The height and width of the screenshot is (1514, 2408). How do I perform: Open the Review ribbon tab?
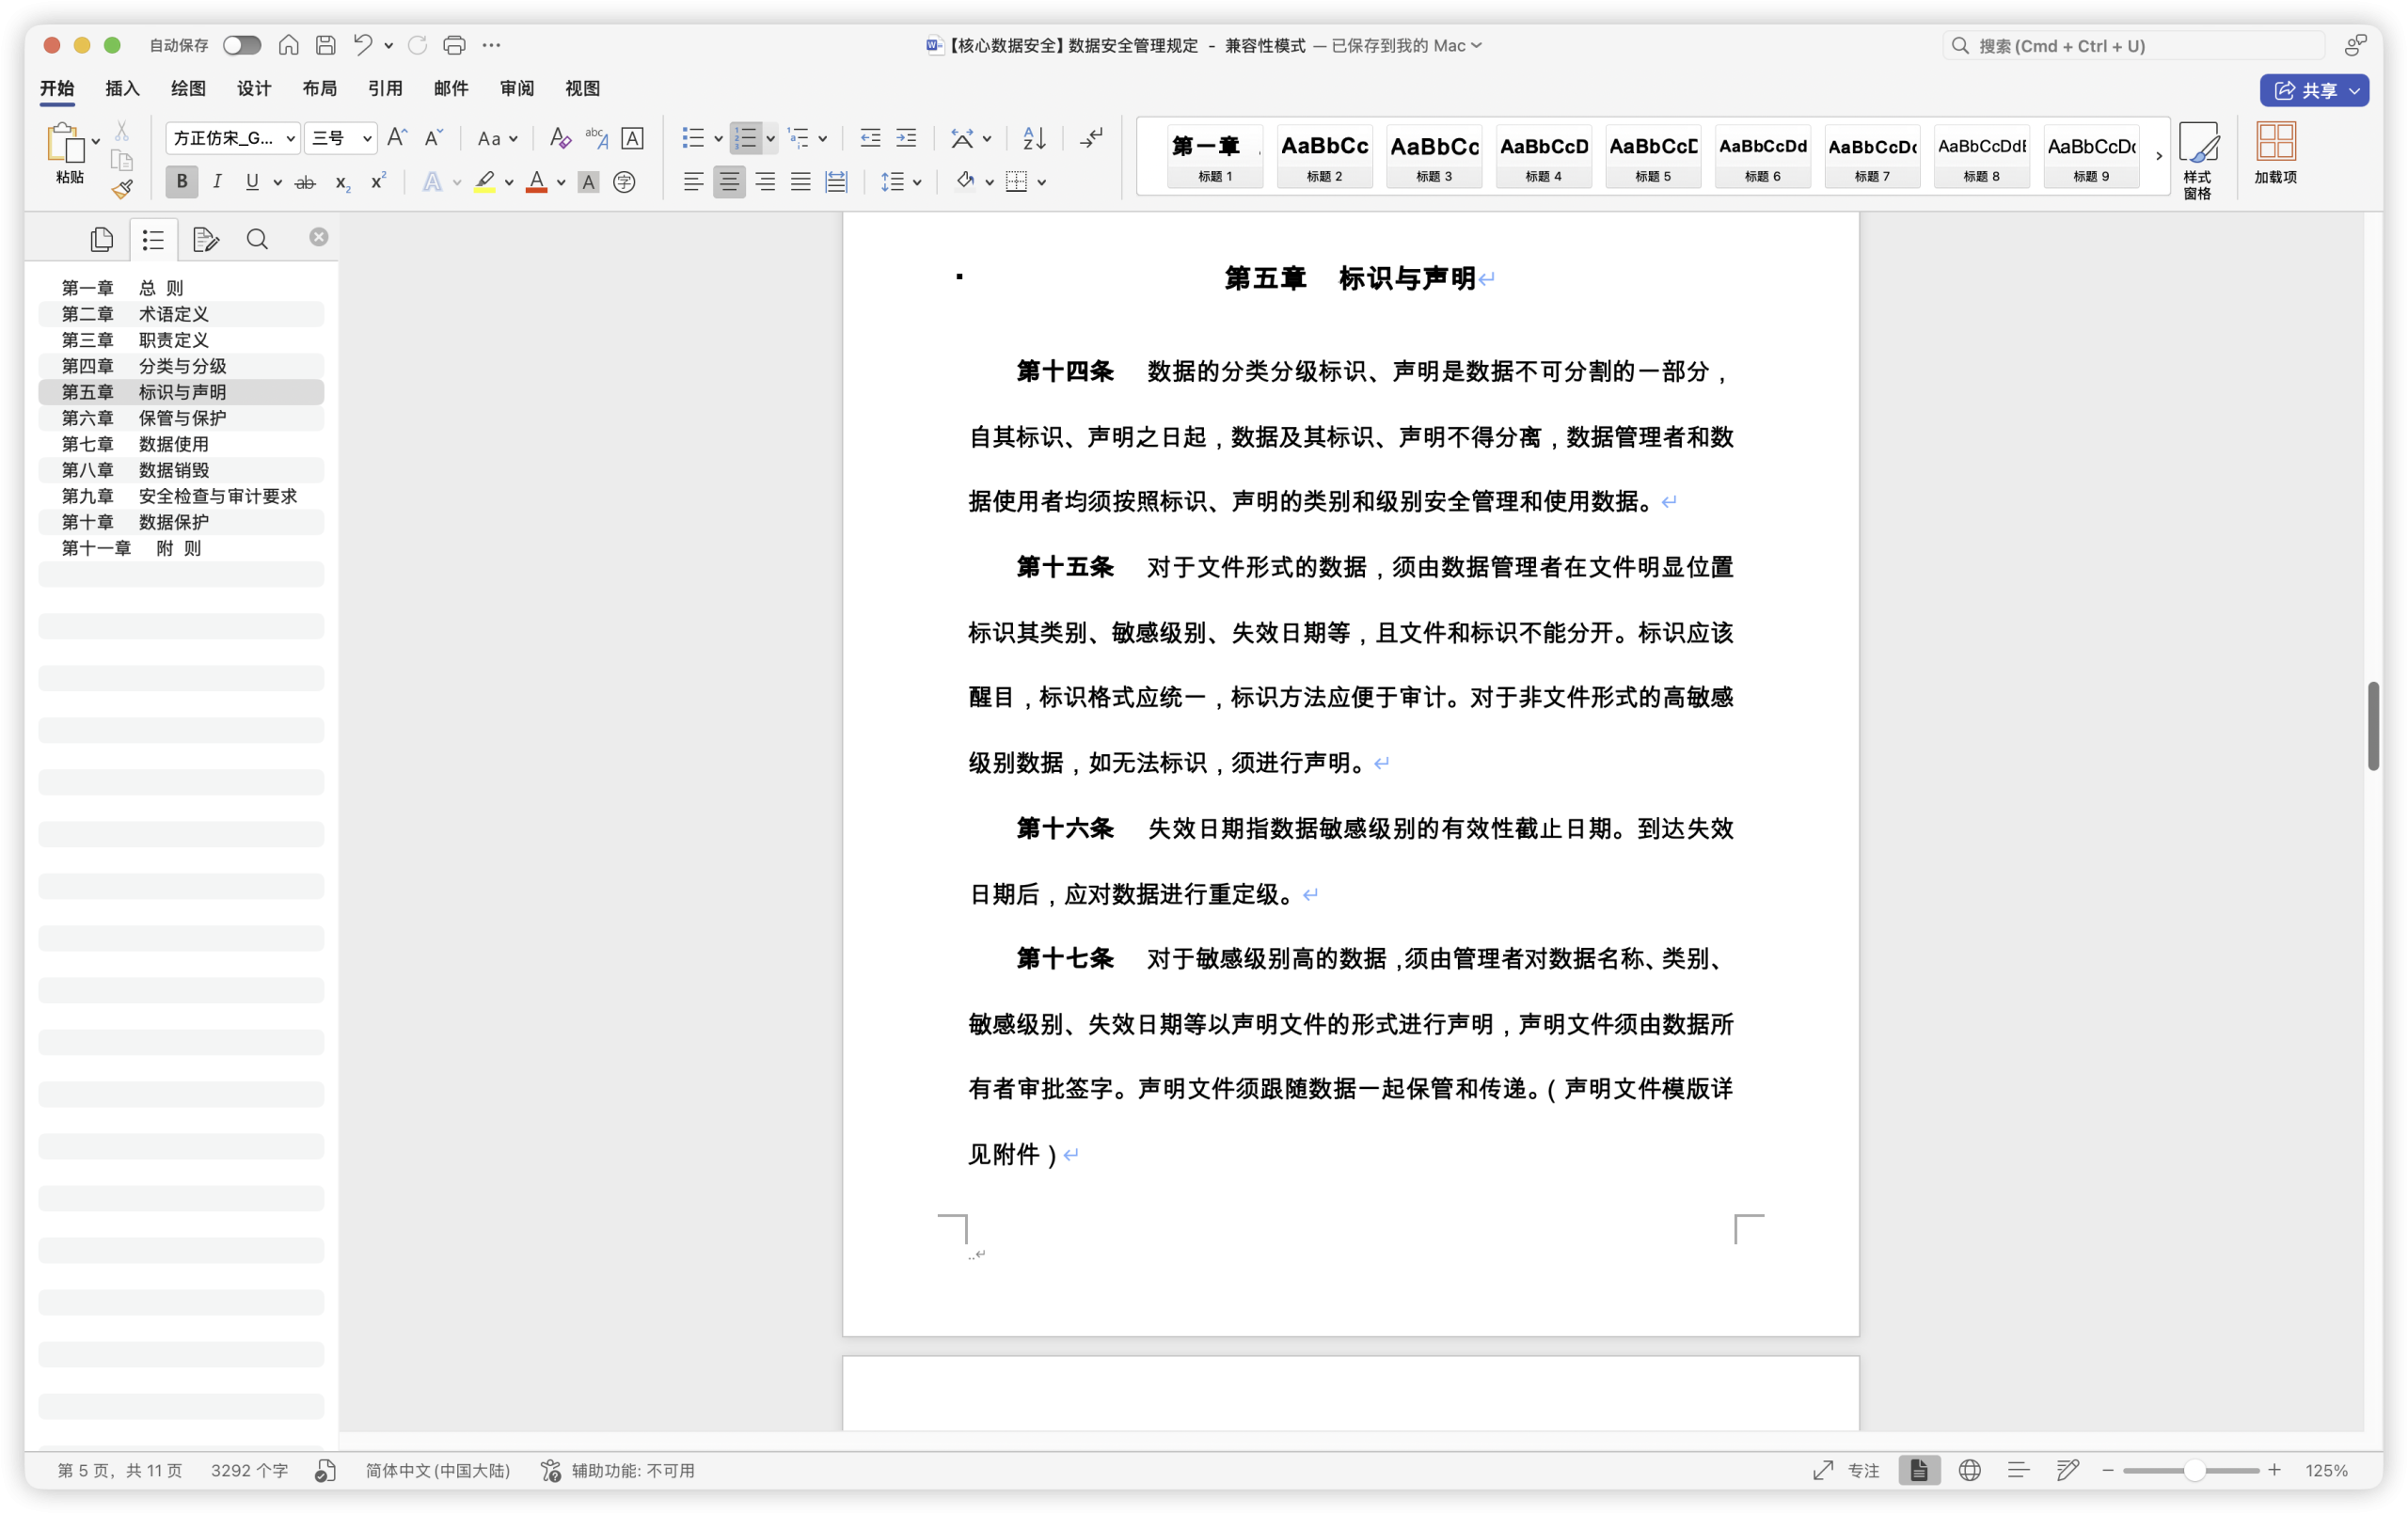pyautogui.click(x=517, y=88)
